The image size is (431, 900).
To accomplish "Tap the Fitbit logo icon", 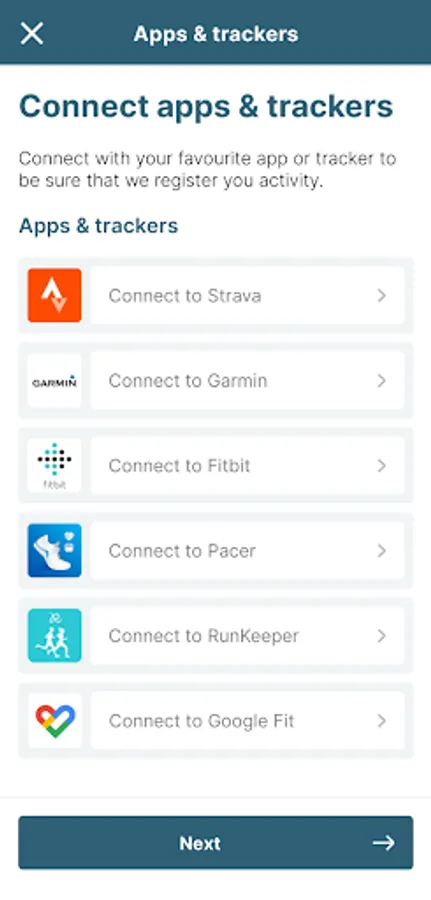I will (x=55, y=465).
